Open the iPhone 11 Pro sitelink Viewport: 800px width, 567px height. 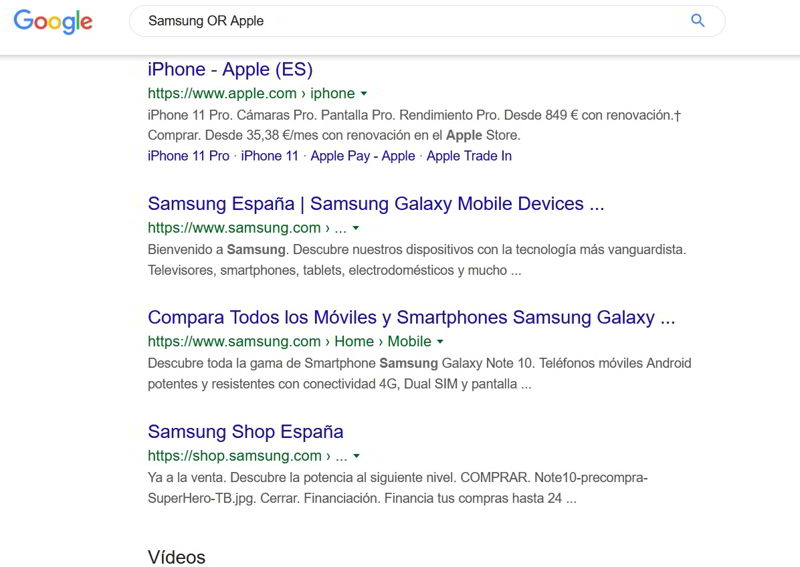coord(188,156)
